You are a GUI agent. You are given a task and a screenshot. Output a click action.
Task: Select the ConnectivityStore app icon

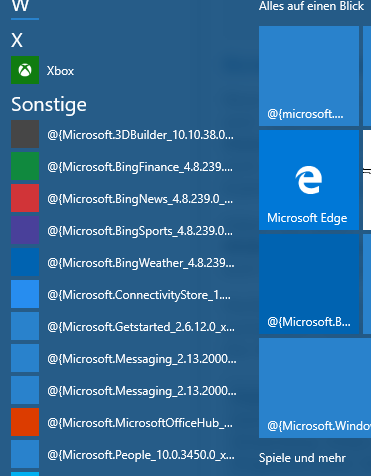coord(25,294)
